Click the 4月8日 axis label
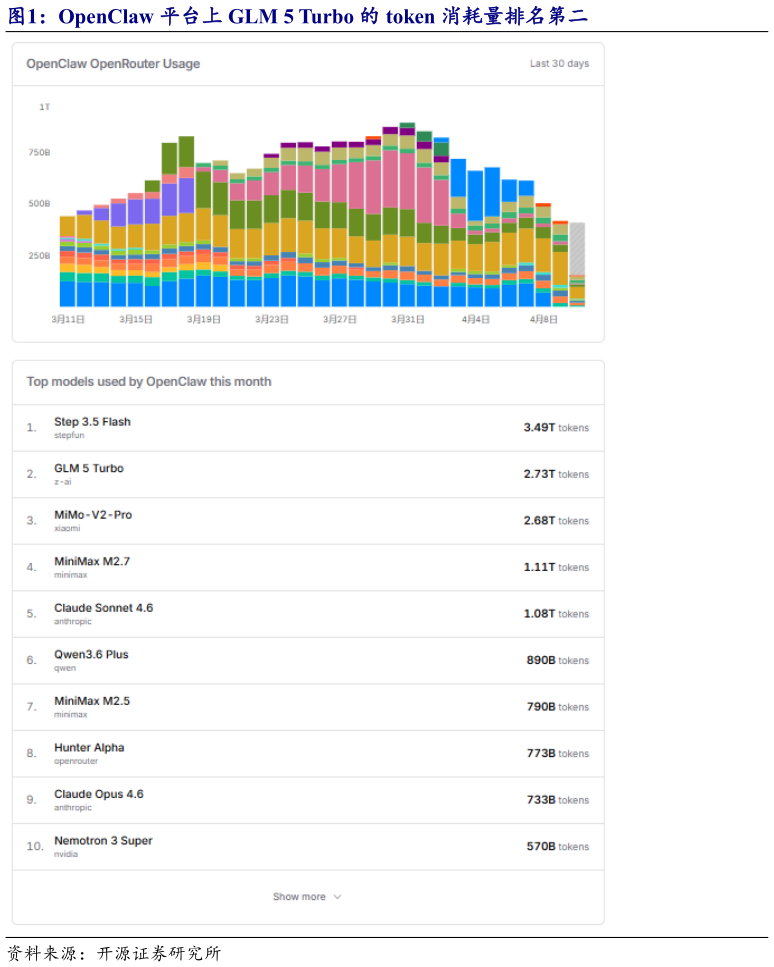 (543, 319)
